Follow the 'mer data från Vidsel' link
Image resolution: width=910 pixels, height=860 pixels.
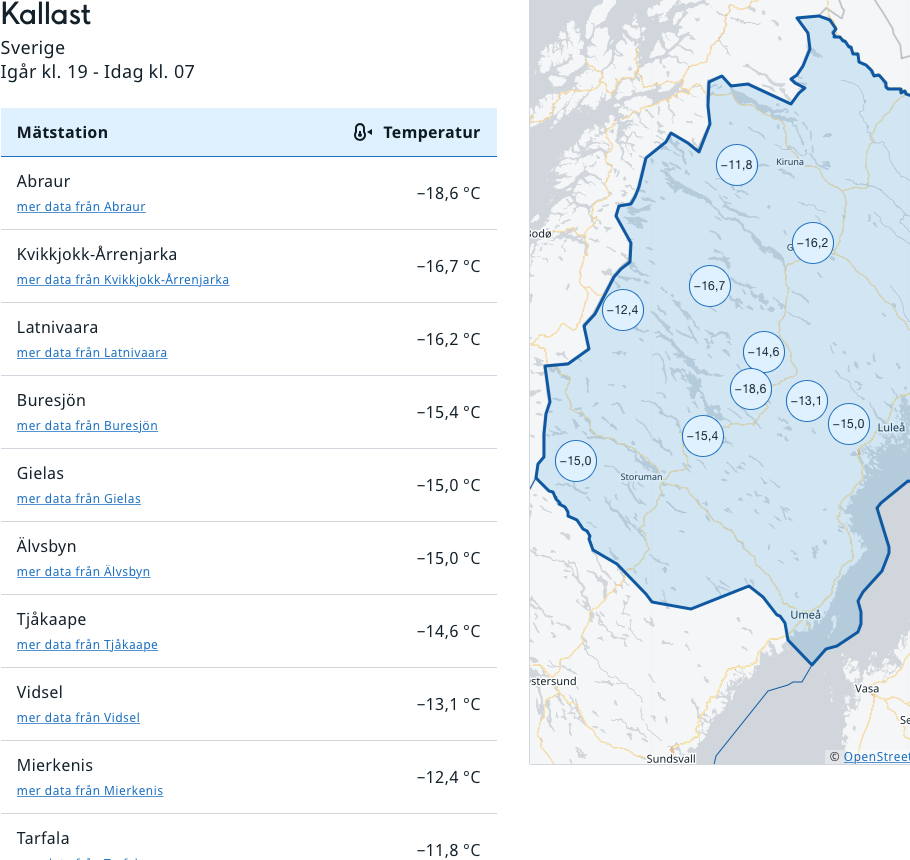(x=78, y=718)
